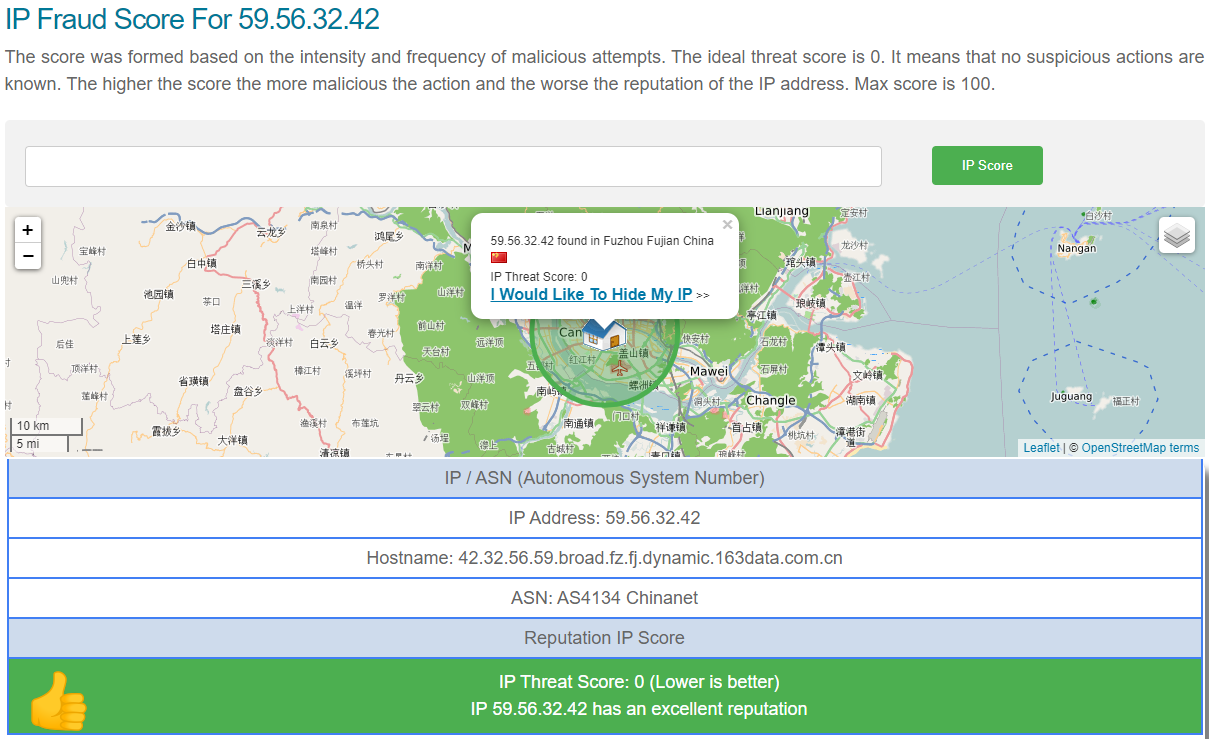1209x739 pixels.
Task: Click 'IP Threat Score: 0 (Lower is better)' text
Action: pyautogui.click(x=639, y=682)
